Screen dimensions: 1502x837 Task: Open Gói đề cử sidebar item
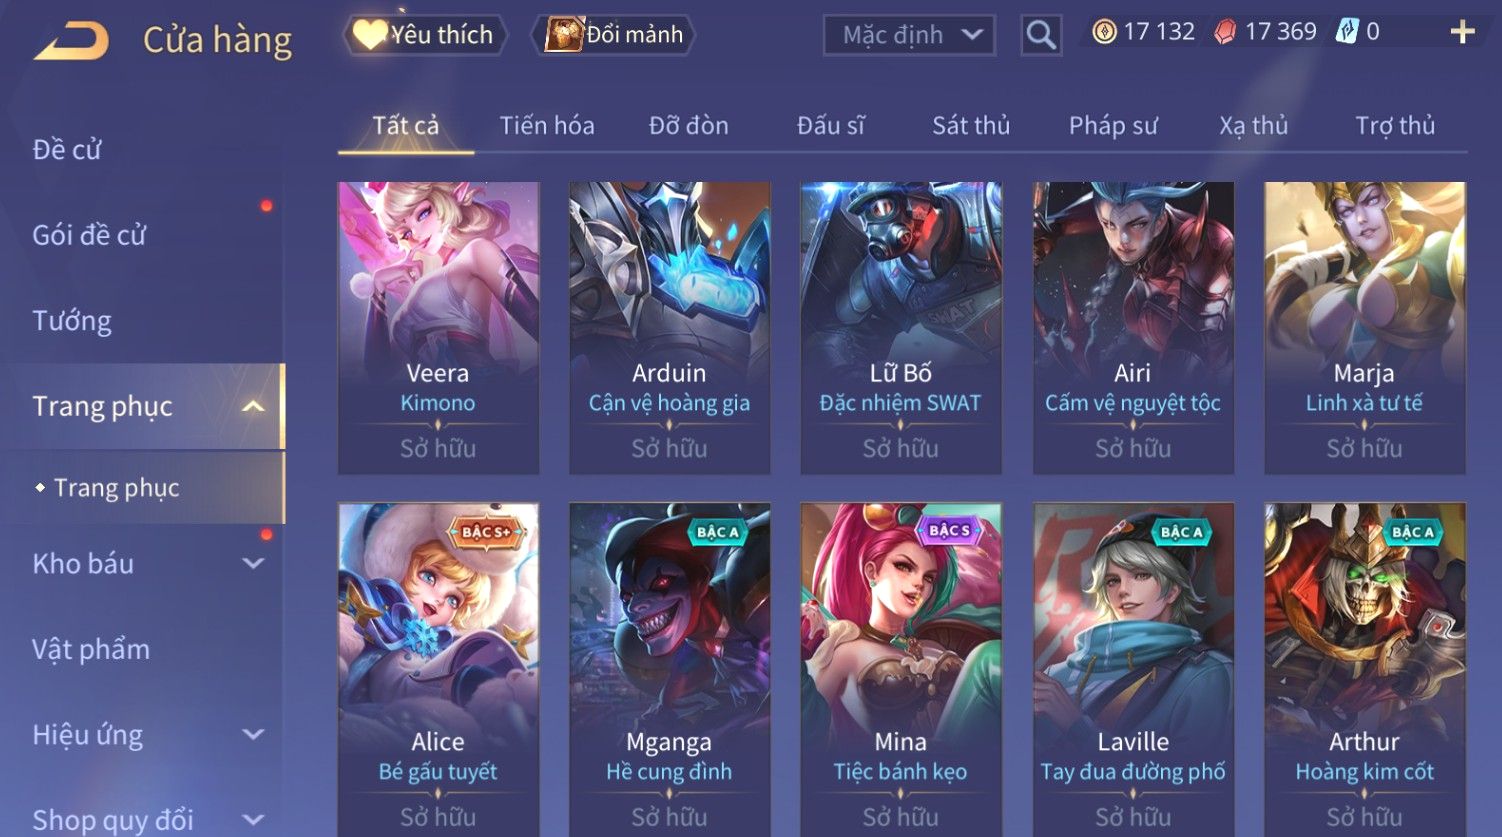pyautogui.click(x=89, y=235)
